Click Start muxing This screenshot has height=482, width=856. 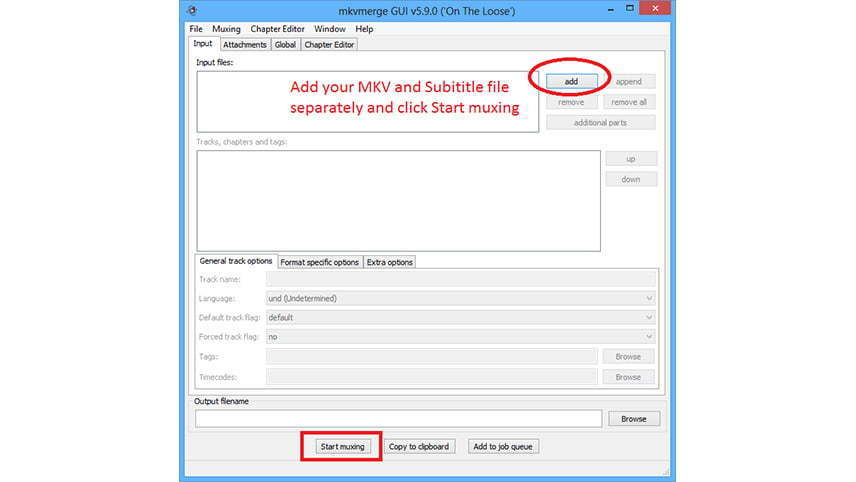(343, 447)
